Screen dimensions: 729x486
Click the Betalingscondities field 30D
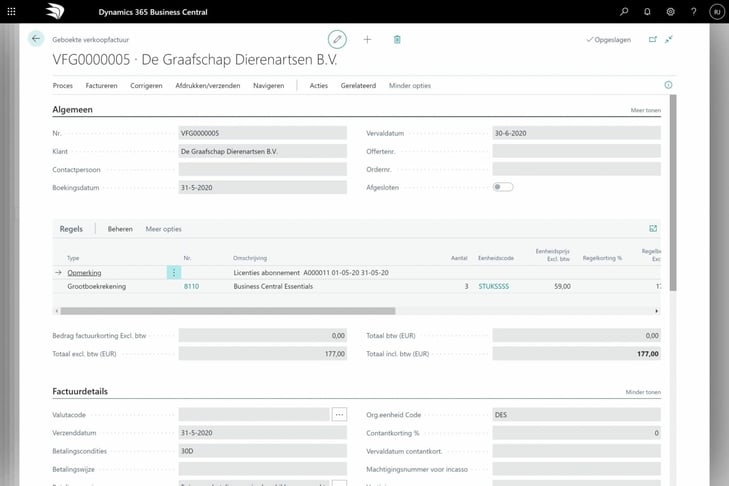(x=263, y=451)
